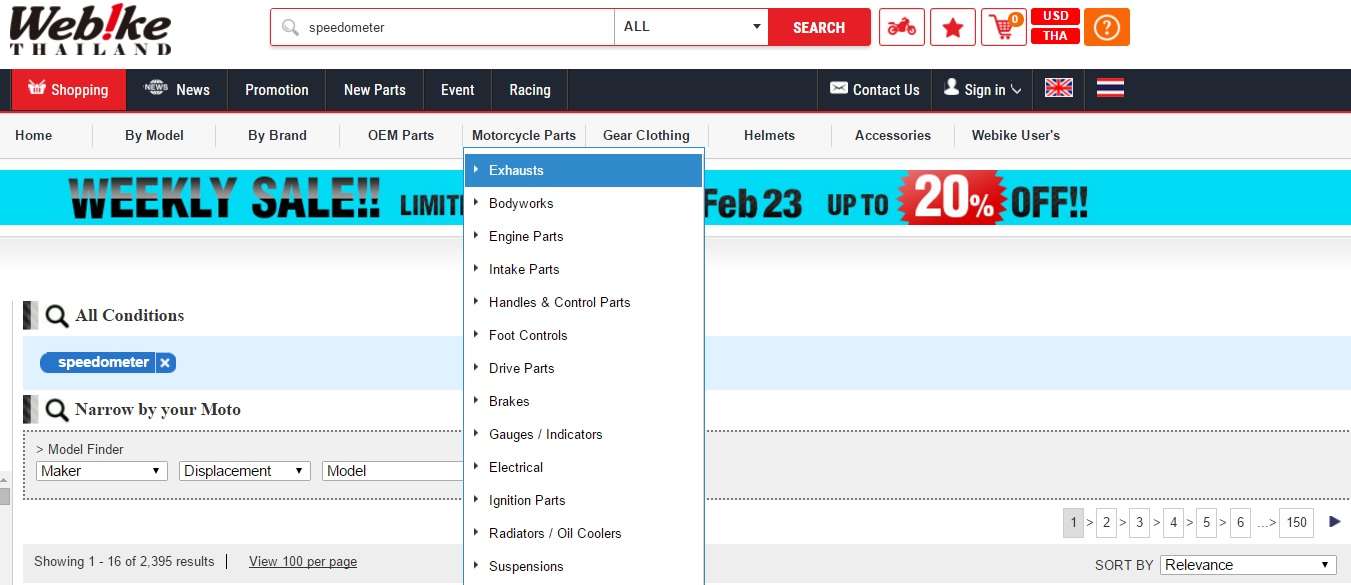Open the Webike User's menu
The image size is (1351, 585).
coord(1016,135)
